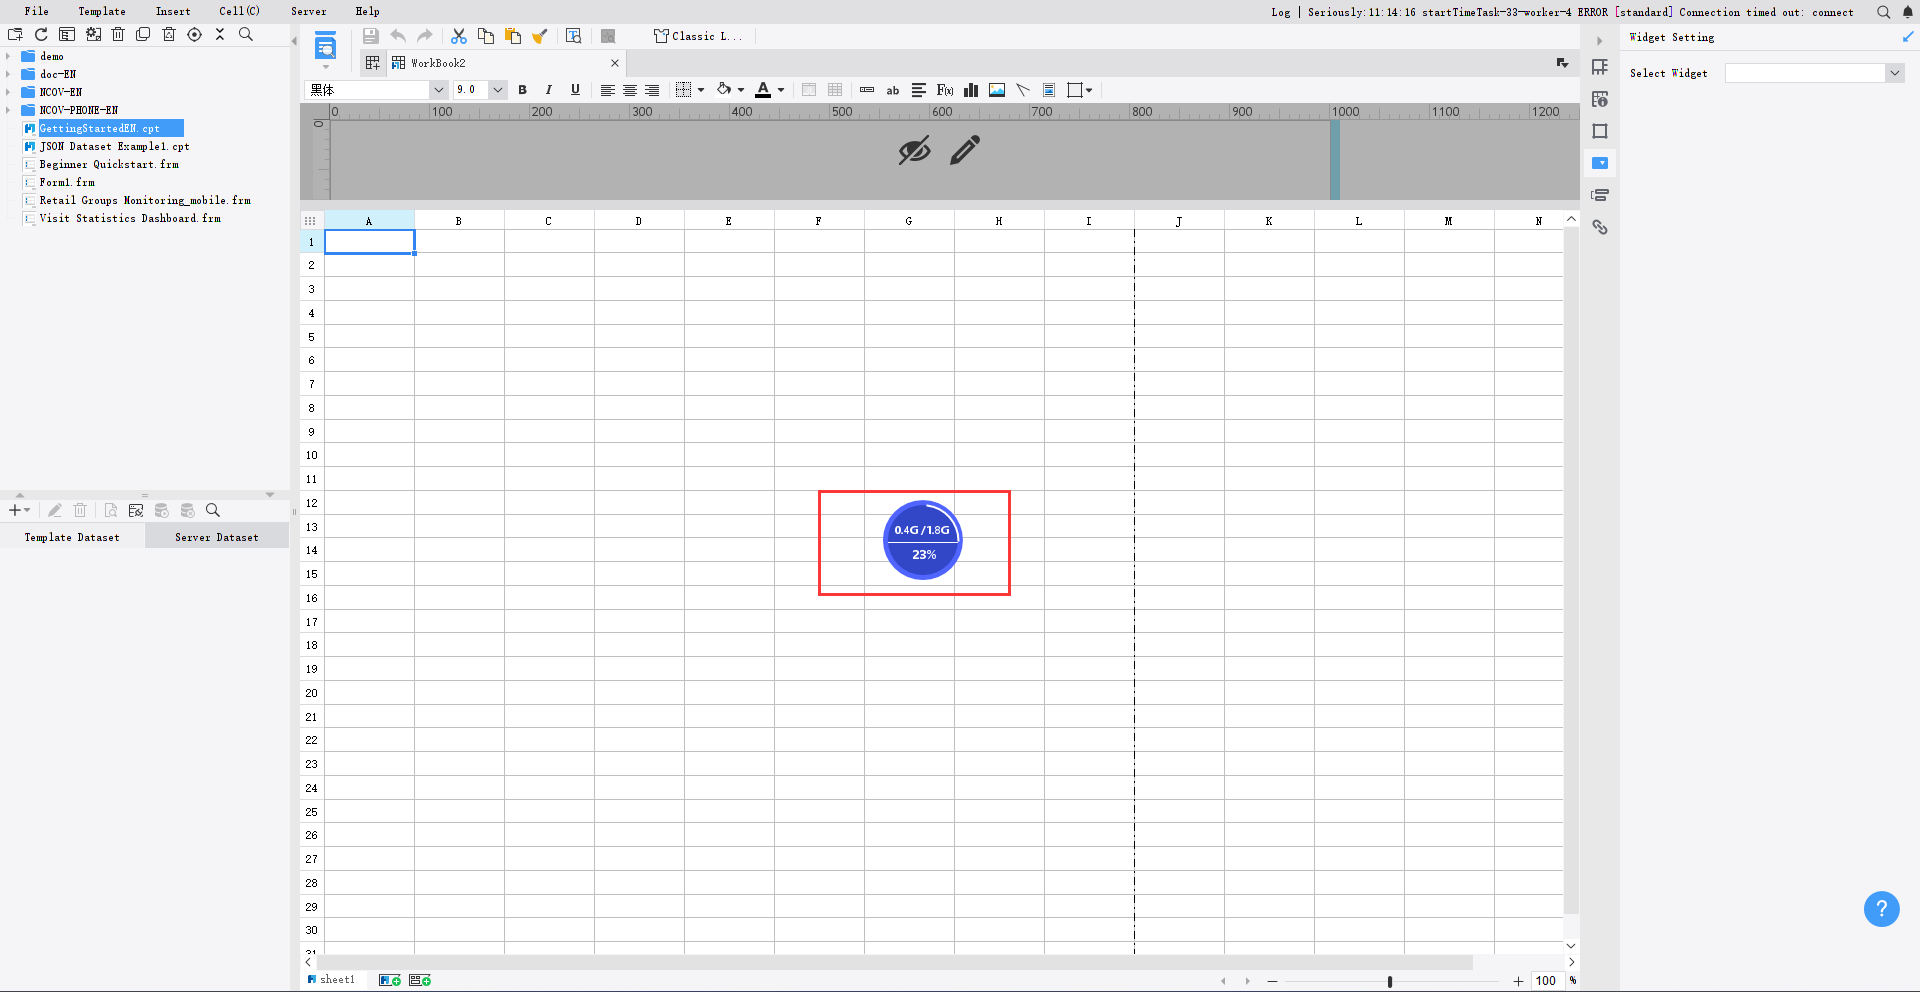Open Cell Element panel icon in right sidebar

click(x=1600, y=67)
